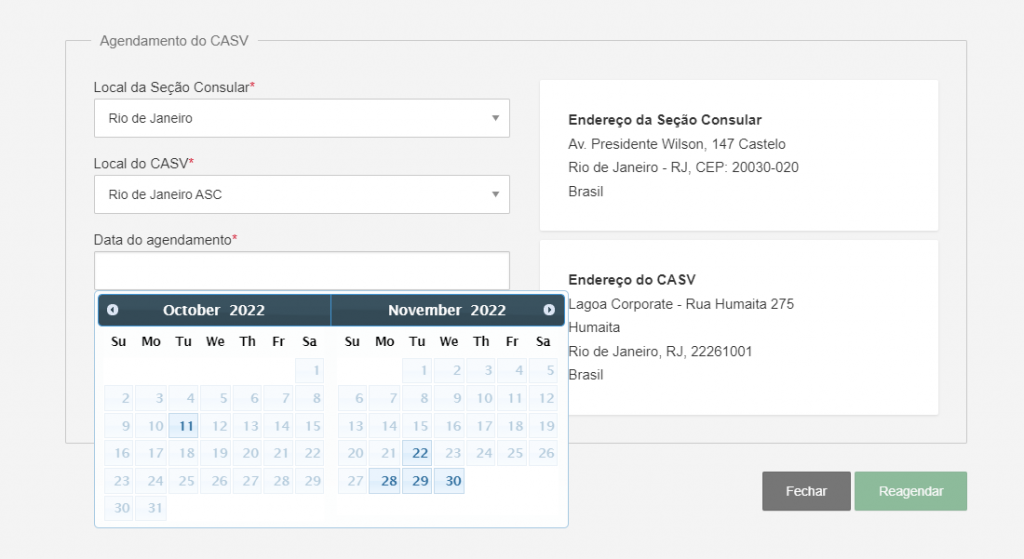Go to next month in date picker
The height and width of the screenshot is (559, 1024).
549,310
